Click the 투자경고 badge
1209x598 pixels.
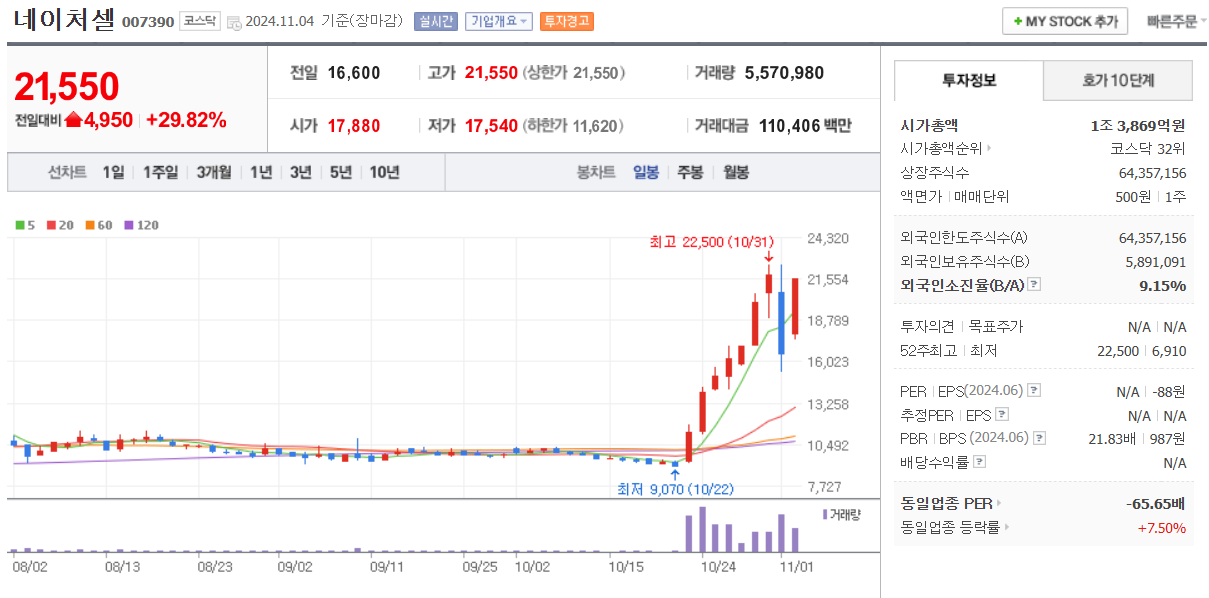coord(567,21)
